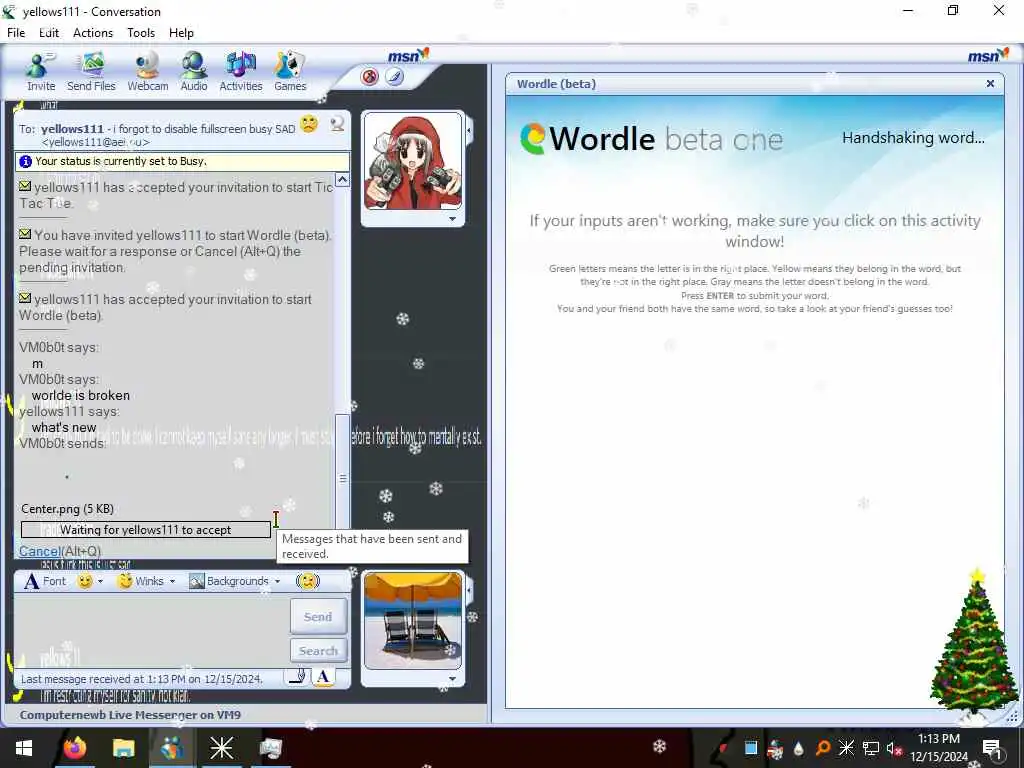This screenshot has height=768, width=1024.
Task: Open the Tools menu
Action: (141, 33)
